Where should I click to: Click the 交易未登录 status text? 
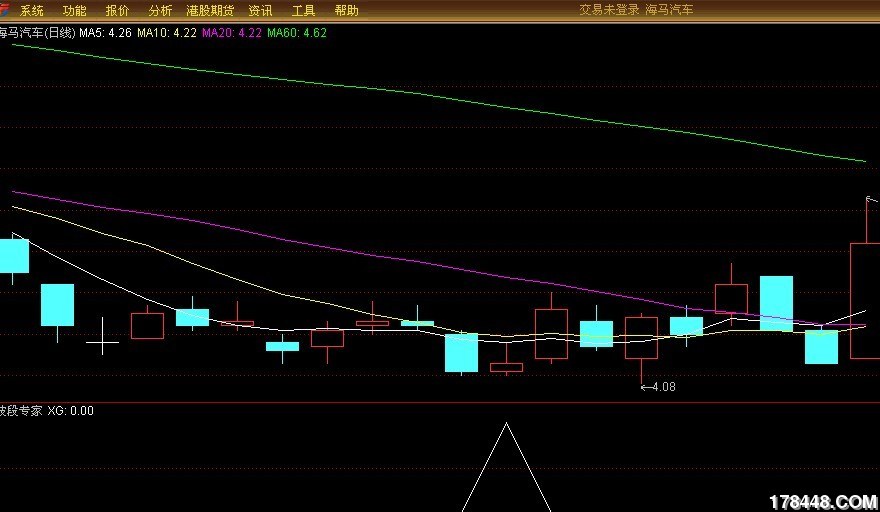[609, 10]
